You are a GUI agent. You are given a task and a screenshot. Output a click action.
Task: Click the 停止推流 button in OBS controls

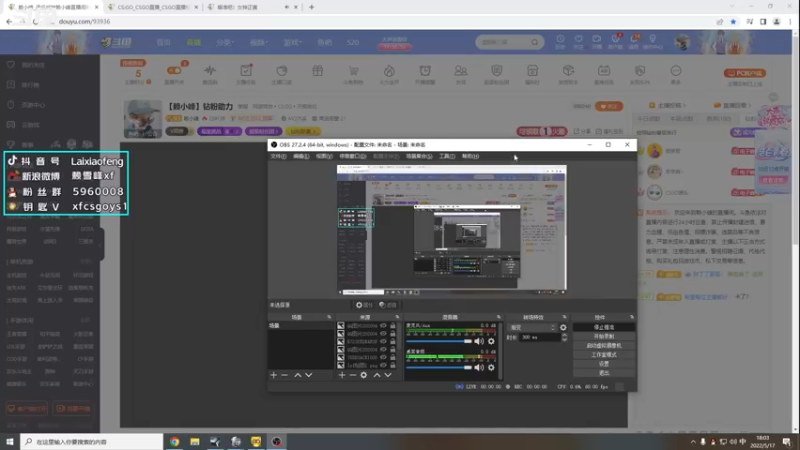[604, 328]
